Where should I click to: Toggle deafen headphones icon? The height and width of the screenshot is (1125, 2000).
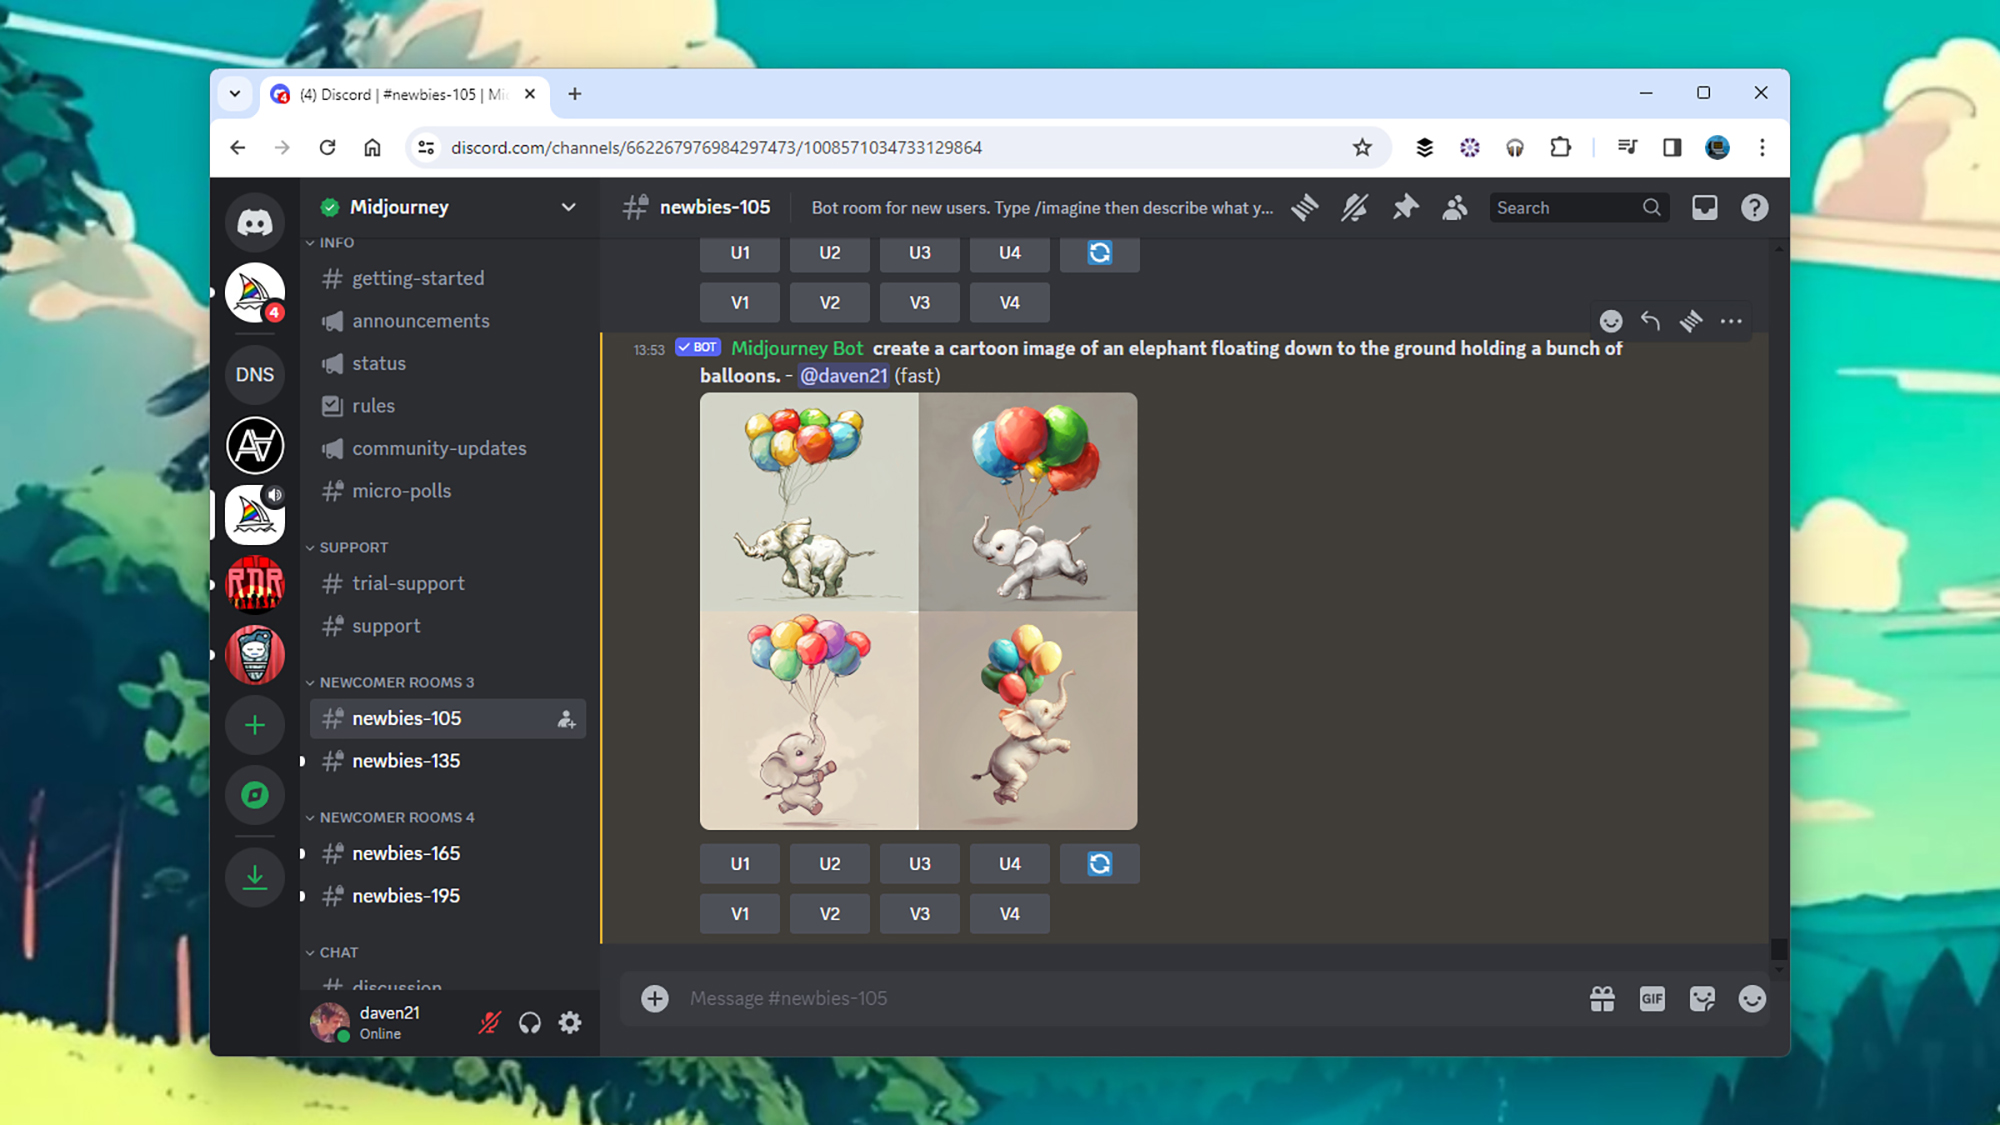[x=530, y=1022]
